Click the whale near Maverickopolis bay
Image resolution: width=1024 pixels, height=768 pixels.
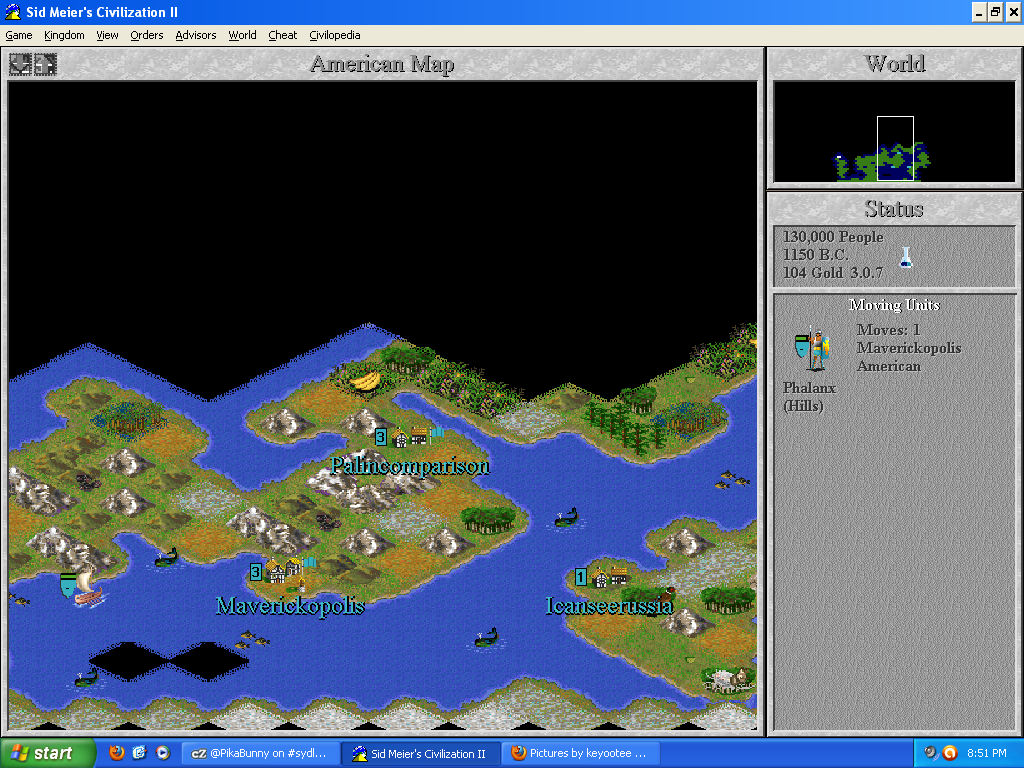pos(167,558)
